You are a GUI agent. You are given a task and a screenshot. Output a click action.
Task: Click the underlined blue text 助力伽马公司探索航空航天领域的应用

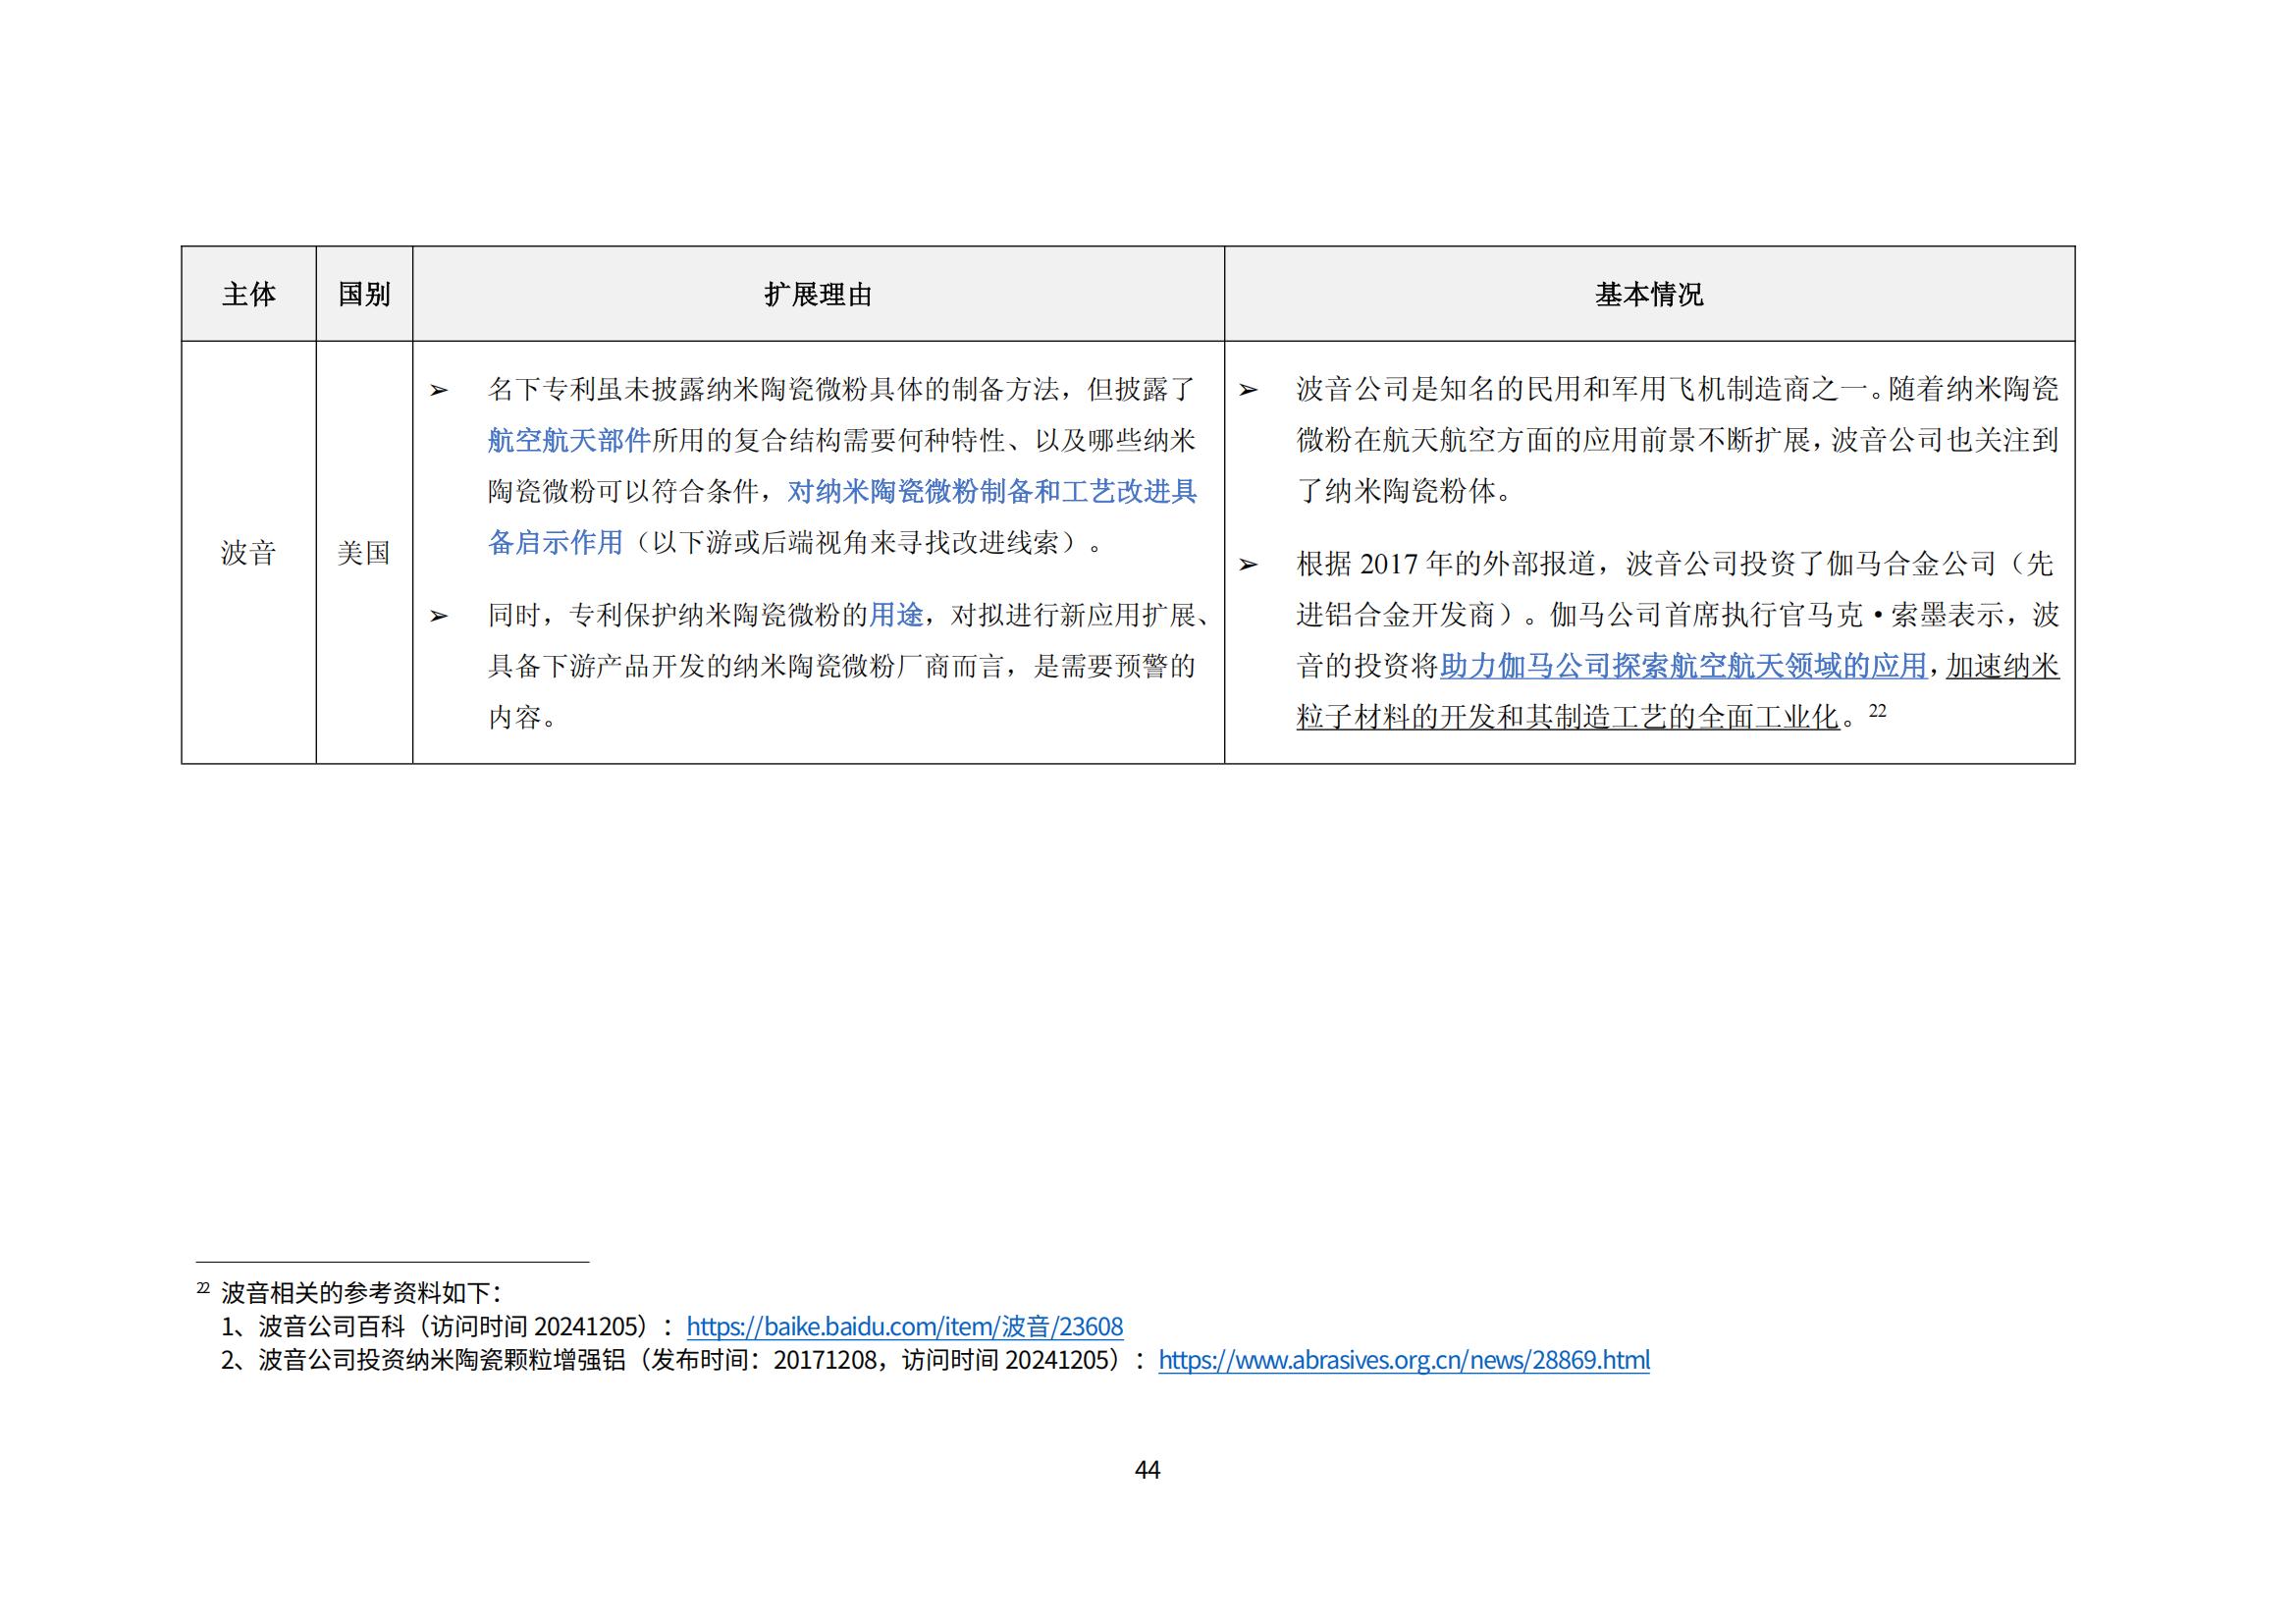(1683, 666)
